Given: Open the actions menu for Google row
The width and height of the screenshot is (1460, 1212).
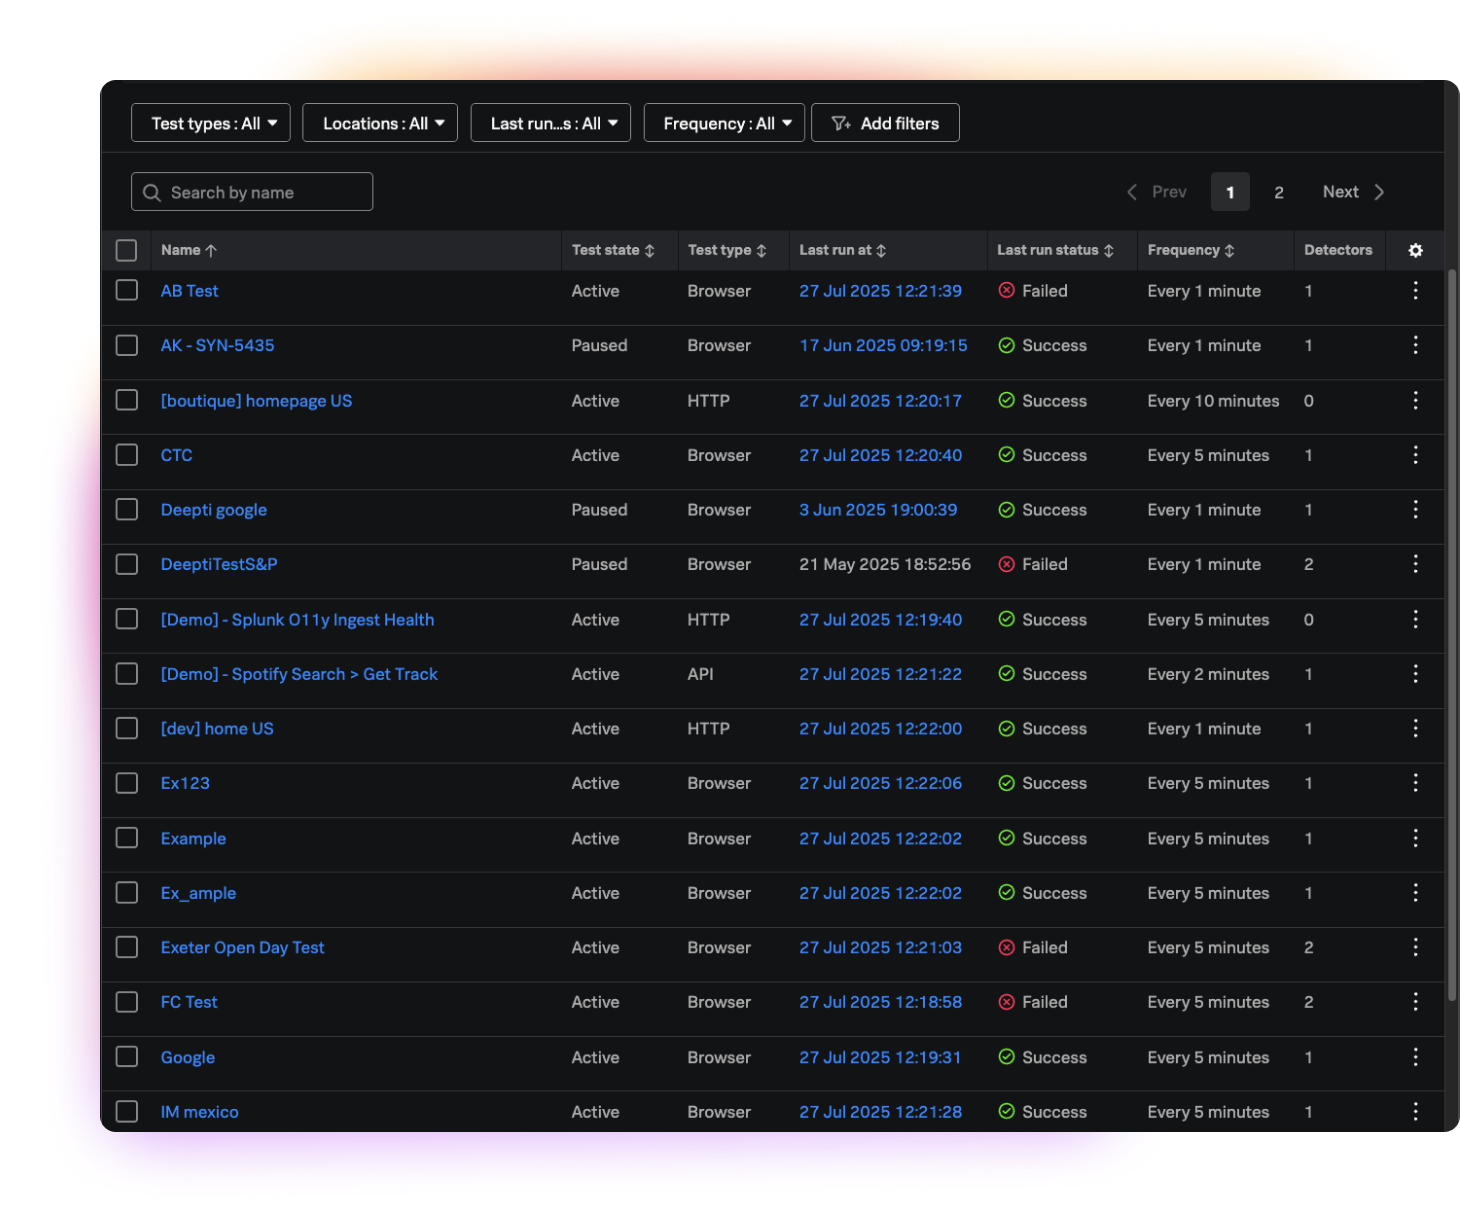Looking at the screenshot, I should (x=1415, y=1057).
